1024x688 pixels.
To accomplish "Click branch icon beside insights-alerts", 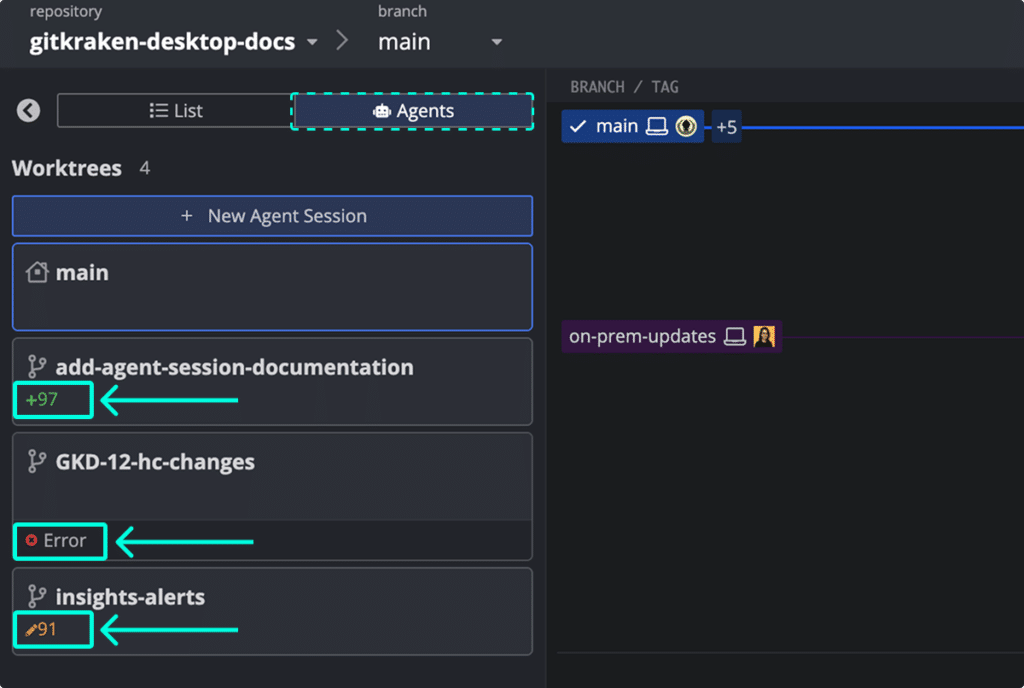I will [x=37, y=598].
